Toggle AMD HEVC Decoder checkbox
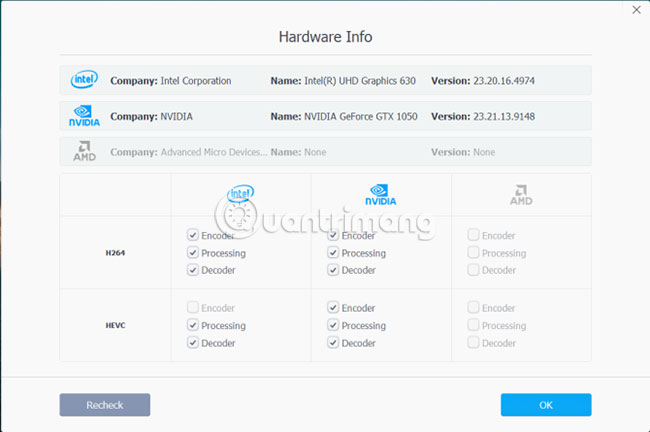 pyautogui.click(x=473, y=343)
